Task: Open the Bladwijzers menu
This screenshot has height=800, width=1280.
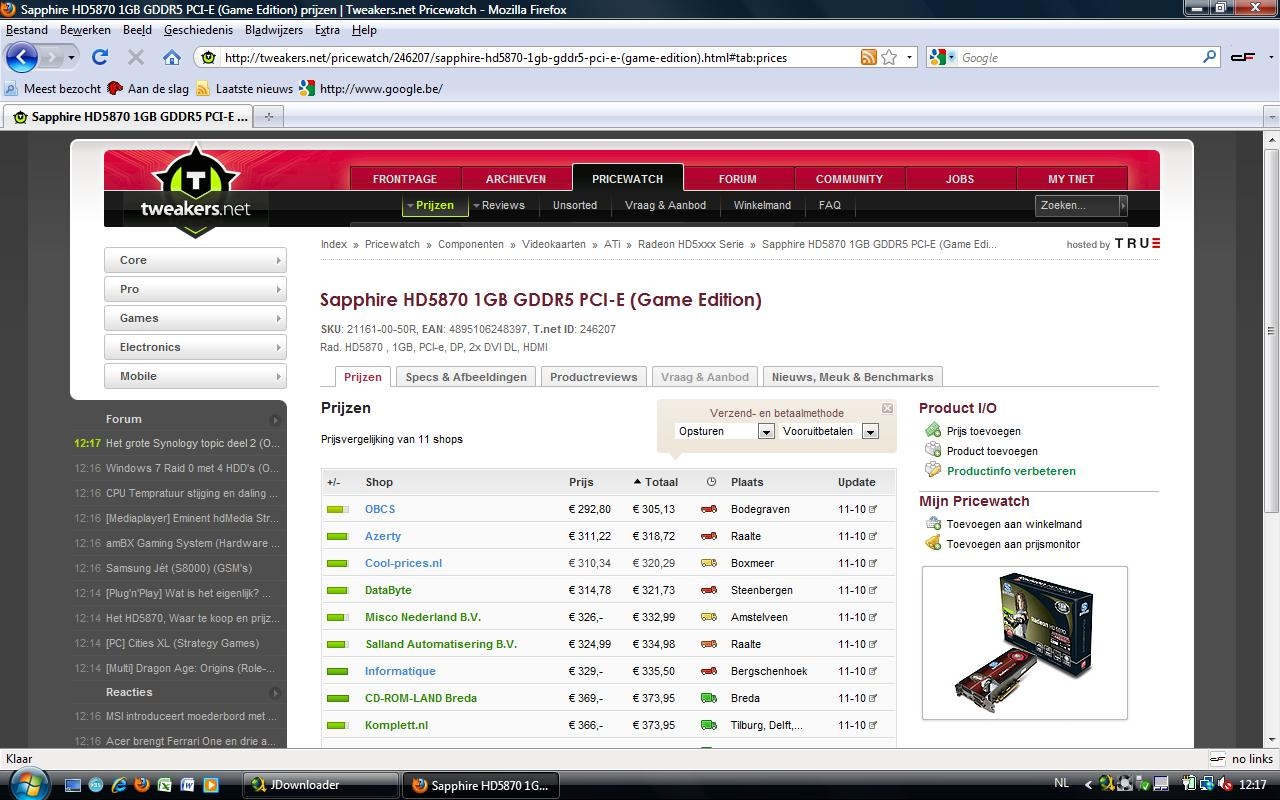Action: 274,30
